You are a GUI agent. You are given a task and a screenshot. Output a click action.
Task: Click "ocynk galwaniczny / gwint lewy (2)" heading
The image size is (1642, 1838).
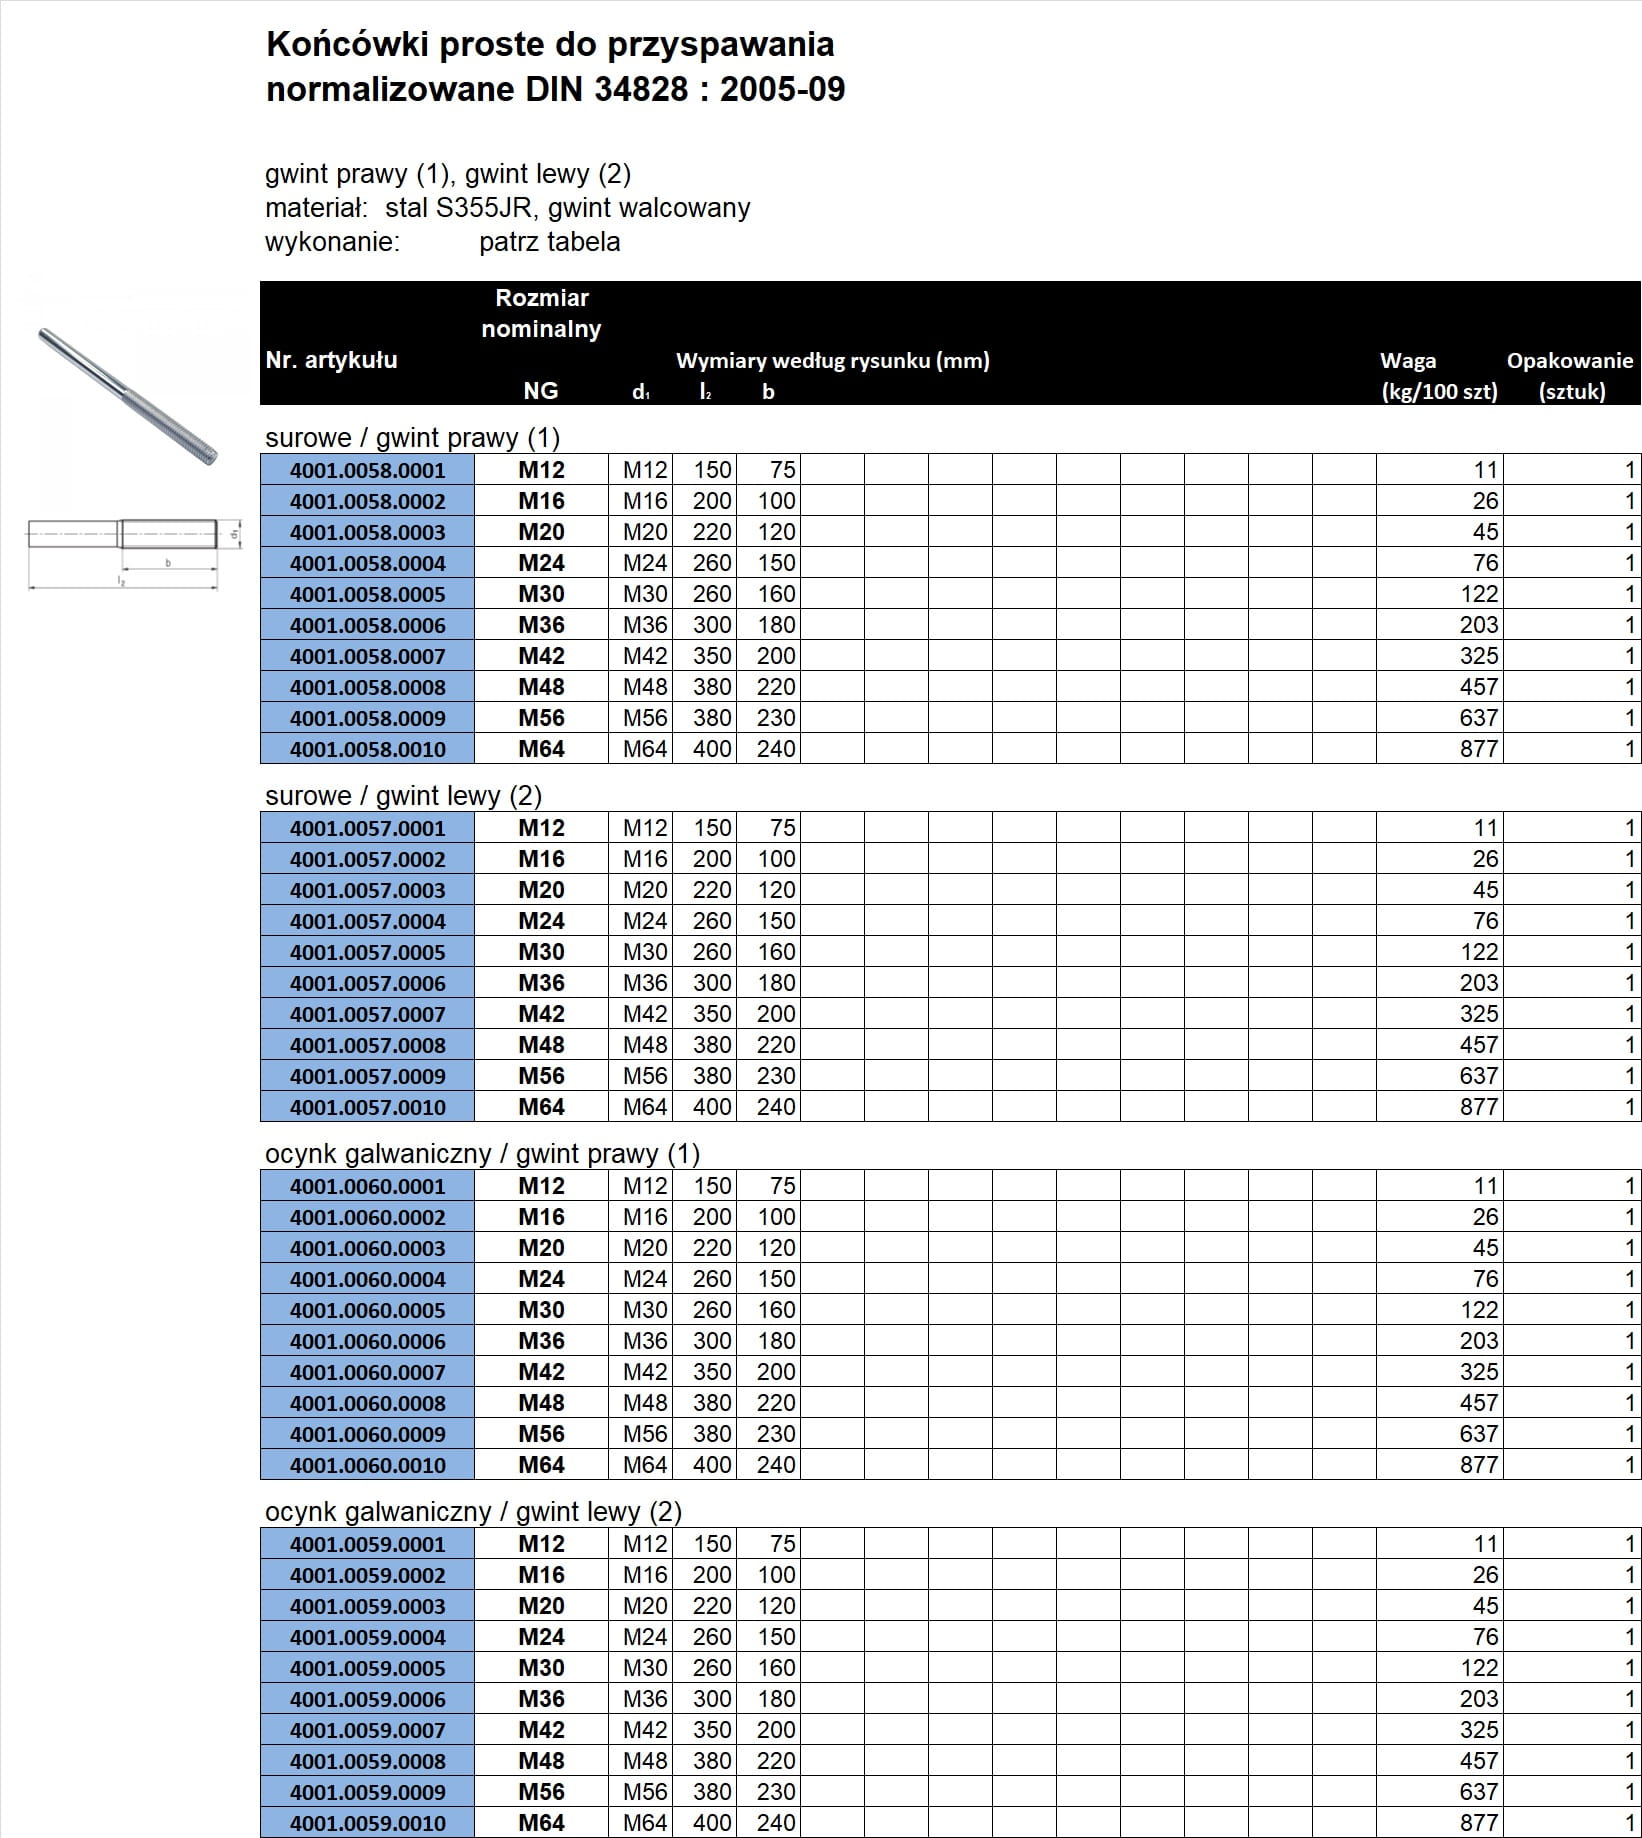point(473,1512)
